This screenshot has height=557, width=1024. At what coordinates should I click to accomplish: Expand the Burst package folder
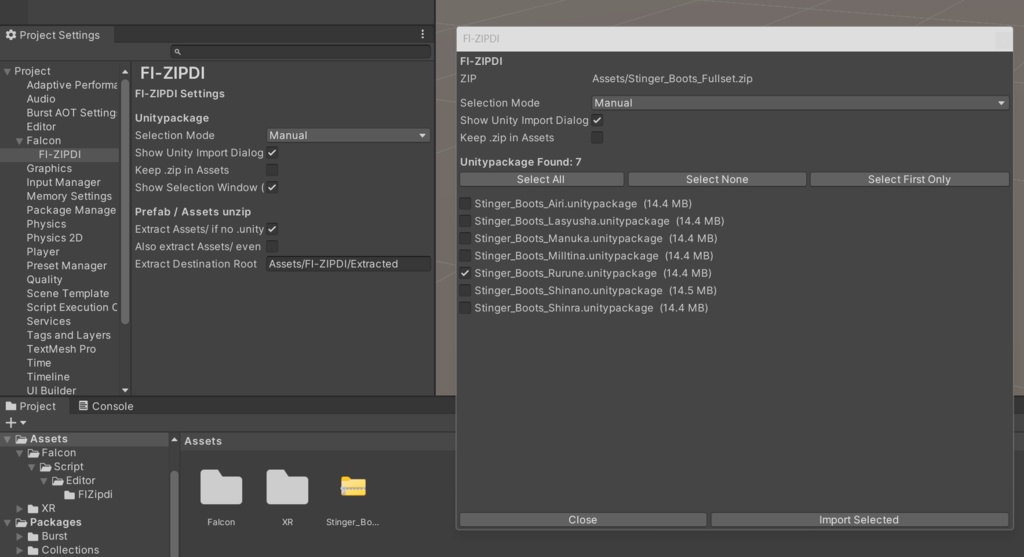point(20,536)
